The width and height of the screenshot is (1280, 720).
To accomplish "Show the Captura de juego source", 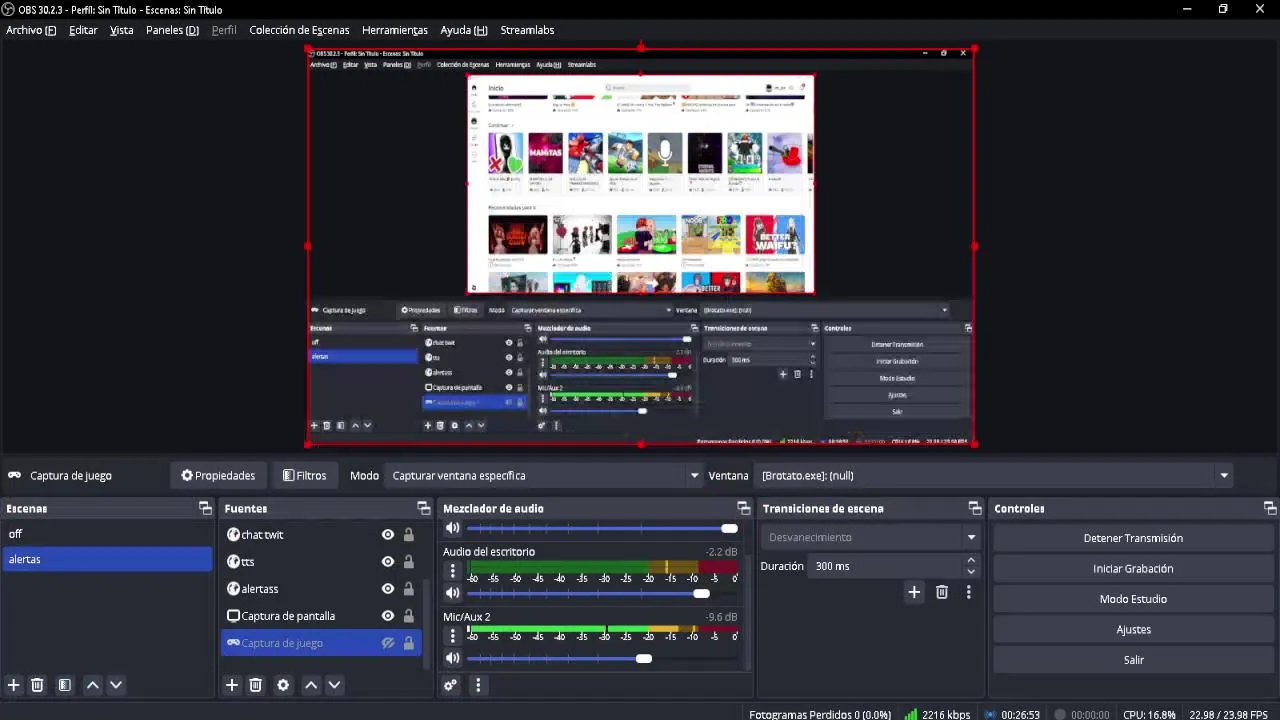I will (x=388, y=643).
